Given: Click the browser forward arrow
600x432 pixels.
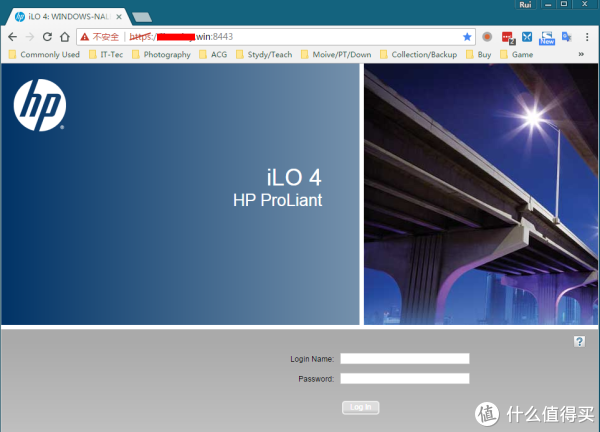Looking at the screenshot, I should coord(30,37).
